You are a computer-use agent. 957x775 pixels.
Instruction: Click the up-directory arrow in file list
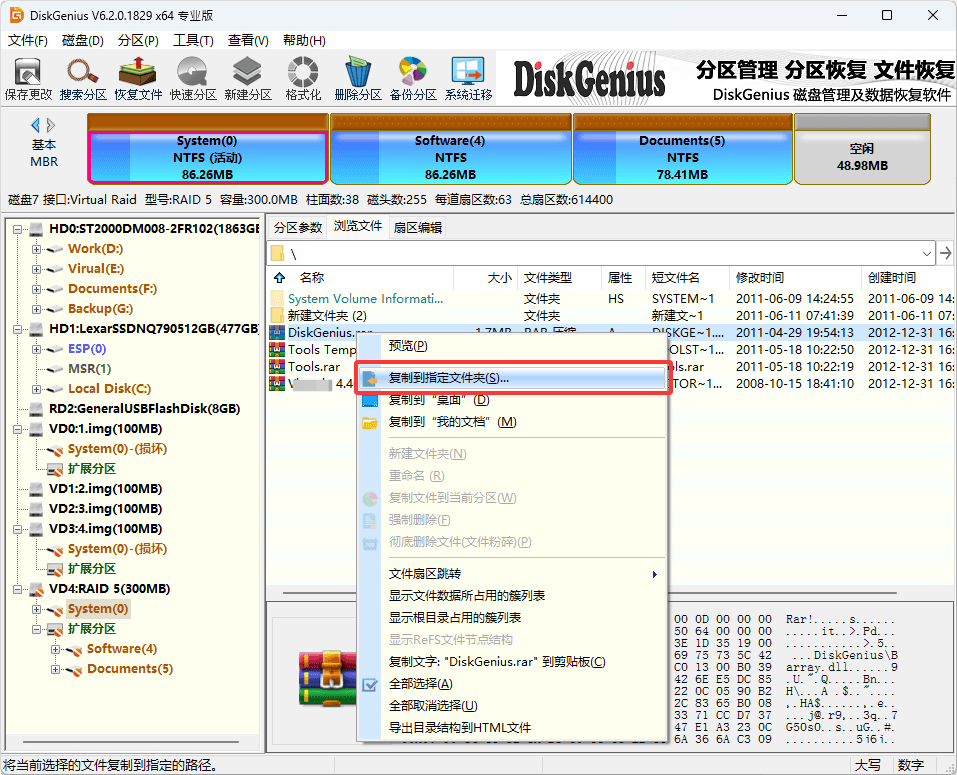point(280,278)
